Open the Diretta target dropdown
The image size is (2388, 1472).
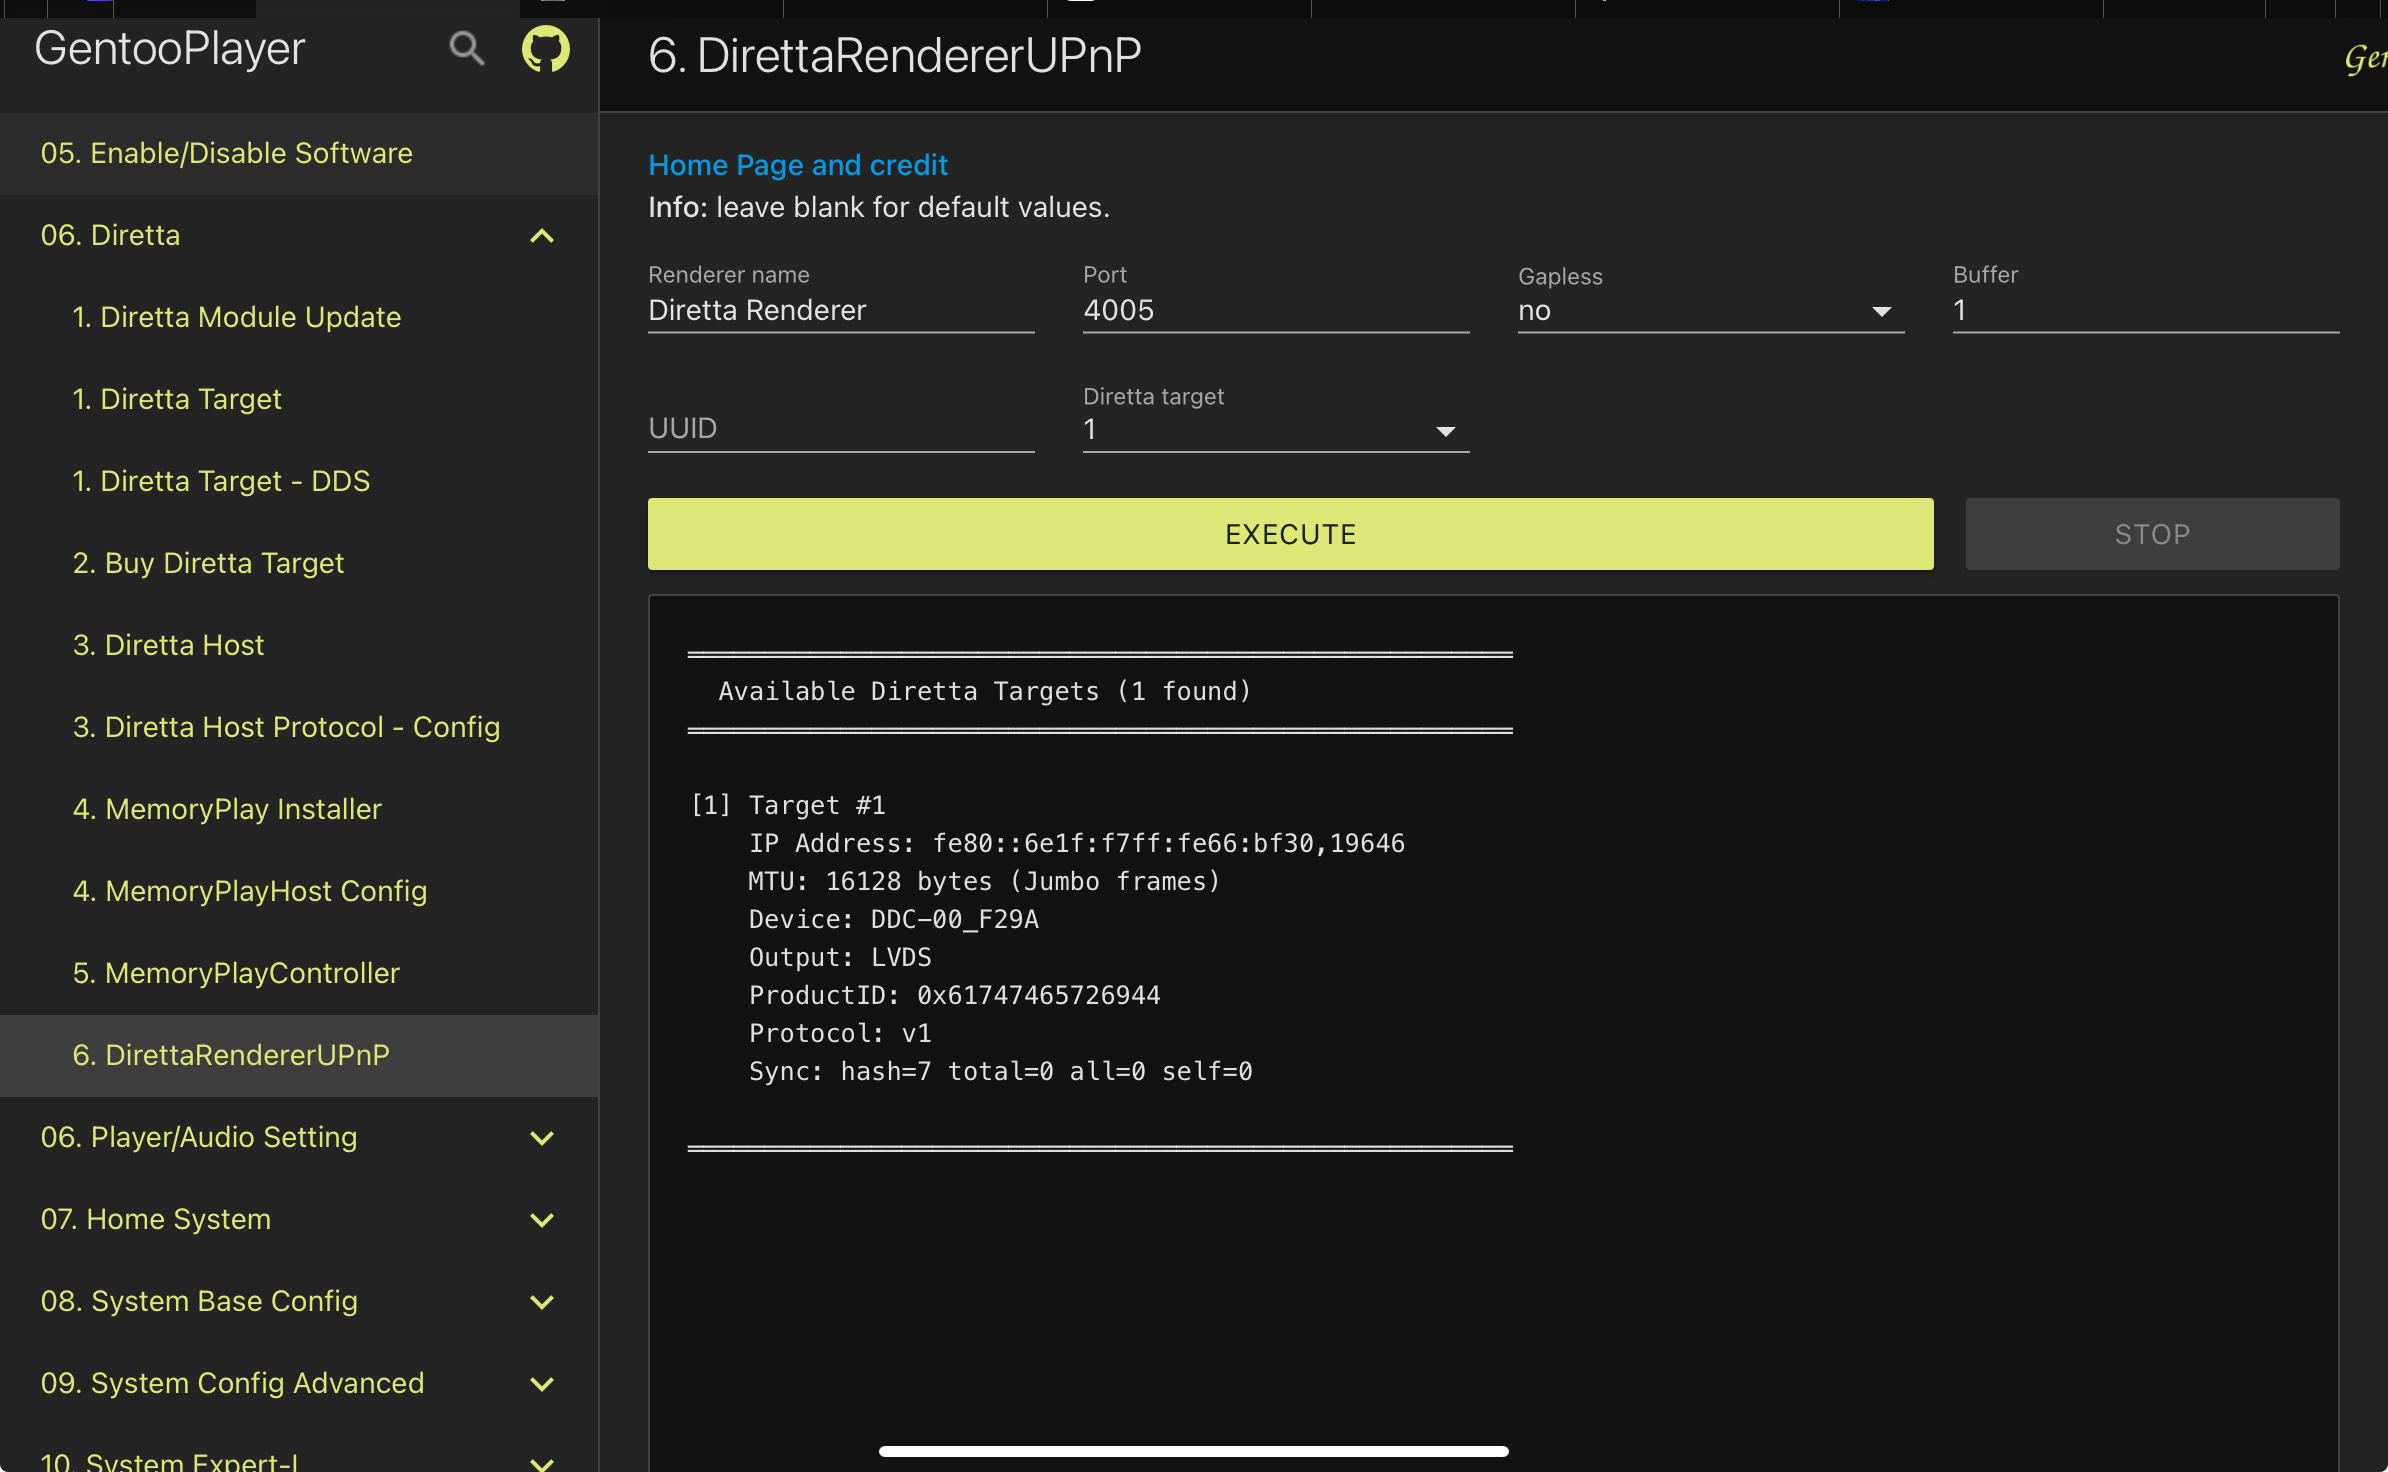point(1275,430)
